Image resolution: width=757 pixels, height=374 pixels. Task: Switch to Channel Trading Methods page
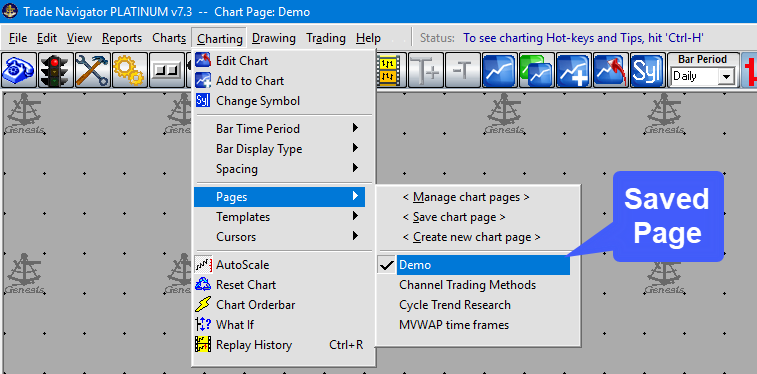467,285
